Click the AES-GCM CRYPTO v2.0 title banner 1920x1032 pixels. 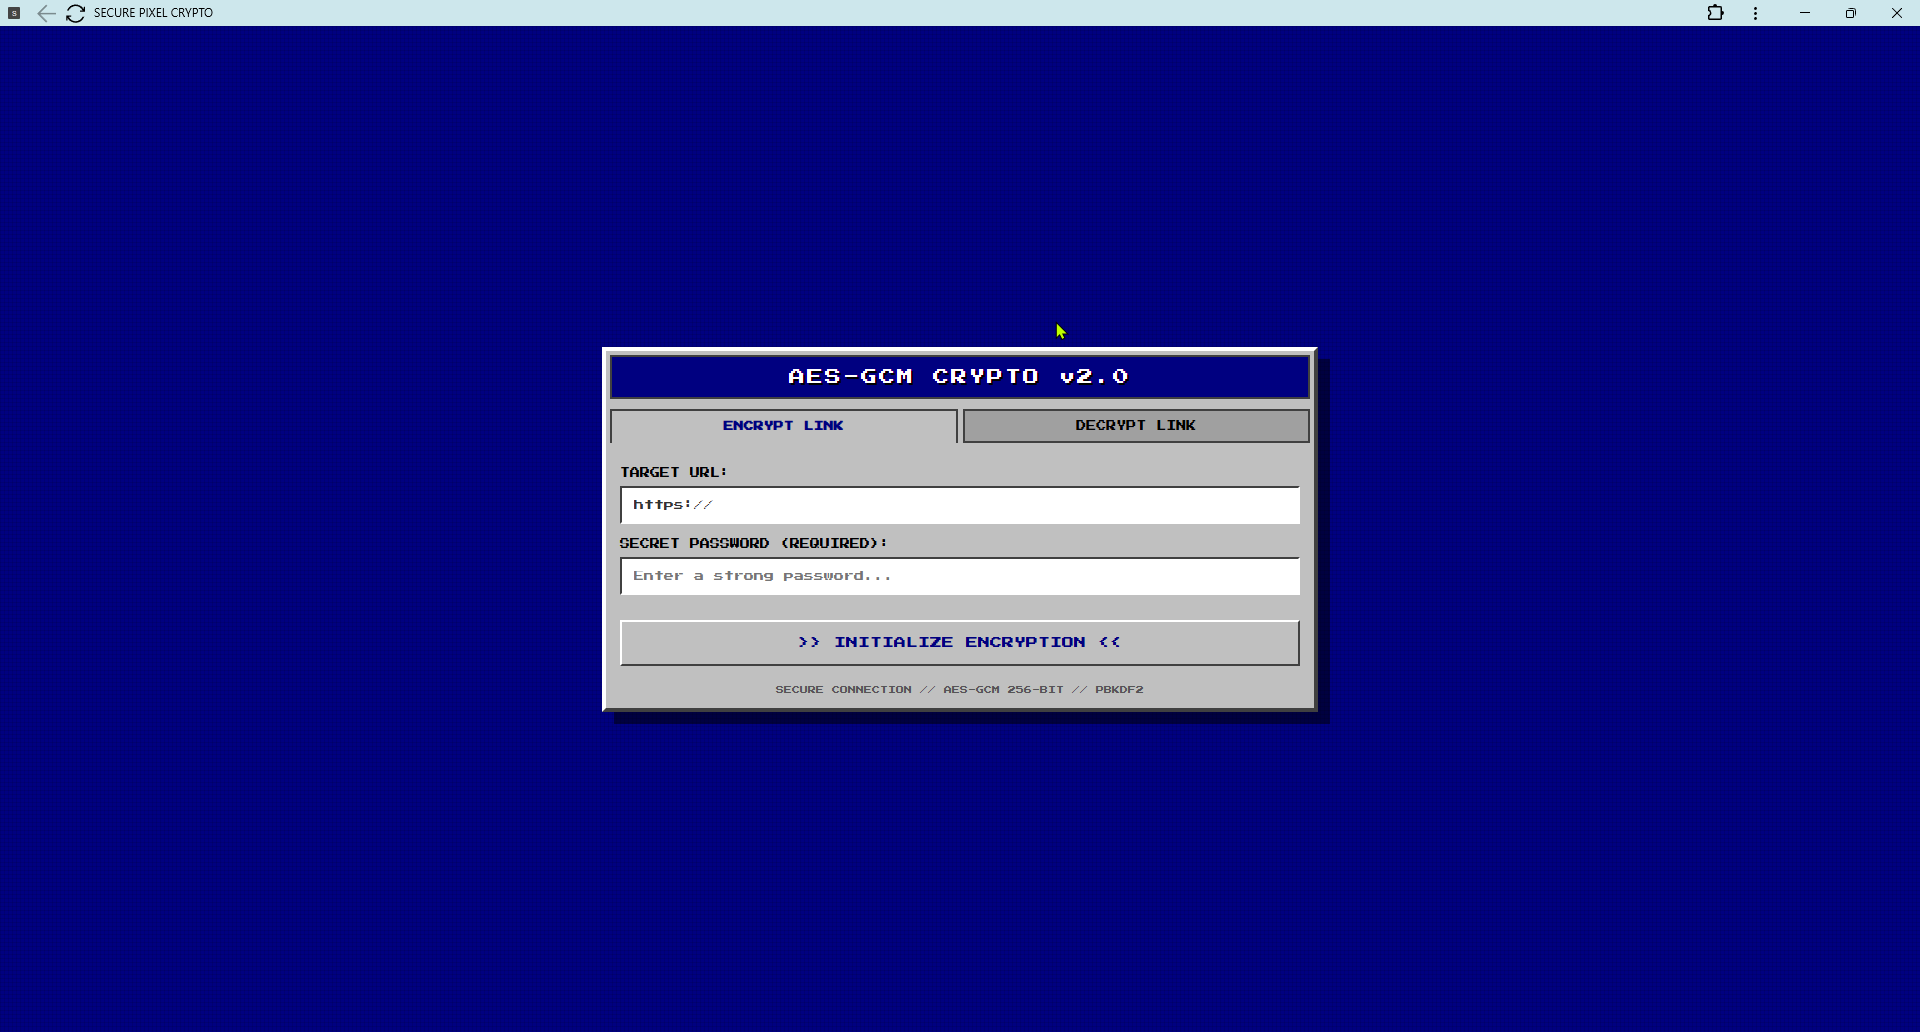[x=959, y=376]
